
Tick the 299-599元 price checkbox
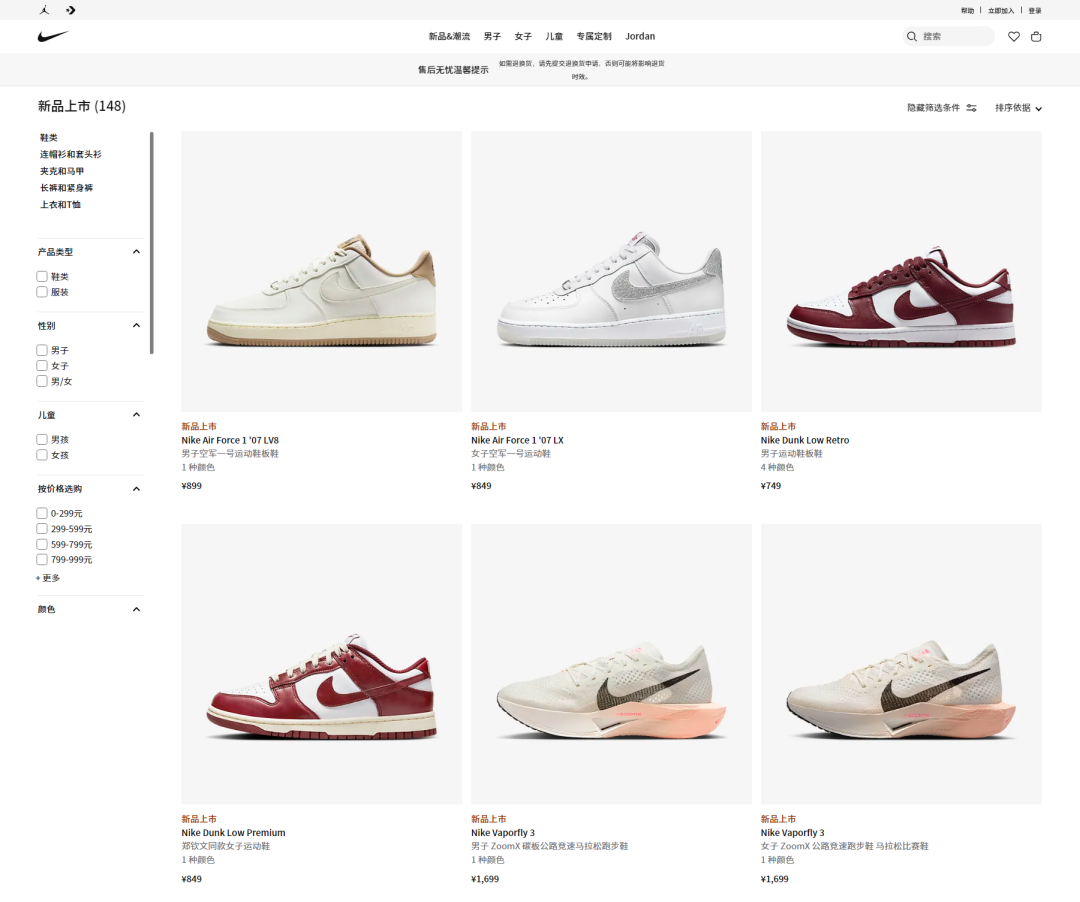(x=42, y=529)
